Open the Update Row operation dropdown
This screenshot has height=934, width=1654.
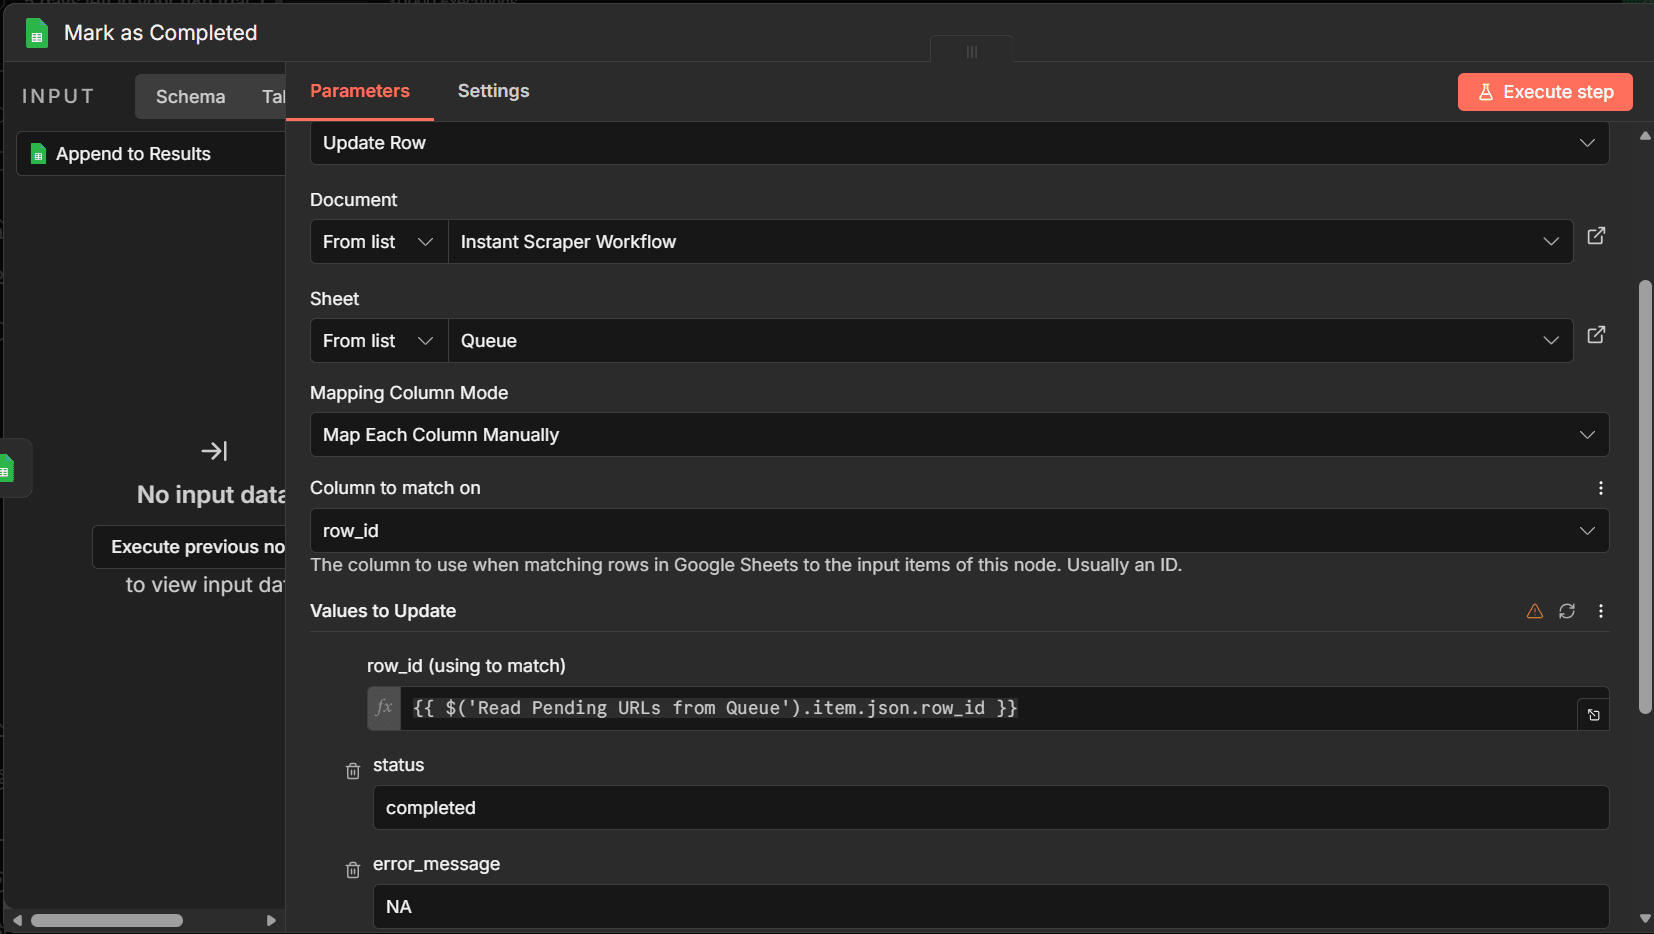pos(959,143)
